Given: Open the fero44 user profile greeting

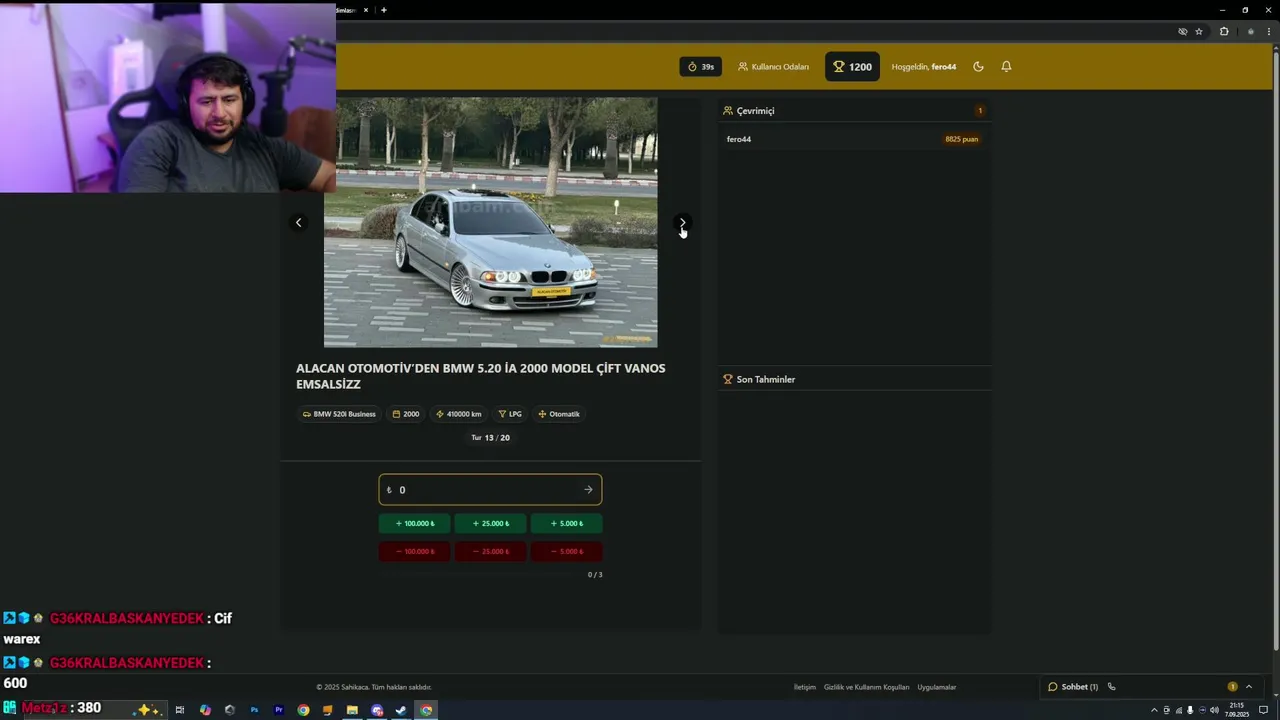Looking at the screenshot, I should click(924, 67).
